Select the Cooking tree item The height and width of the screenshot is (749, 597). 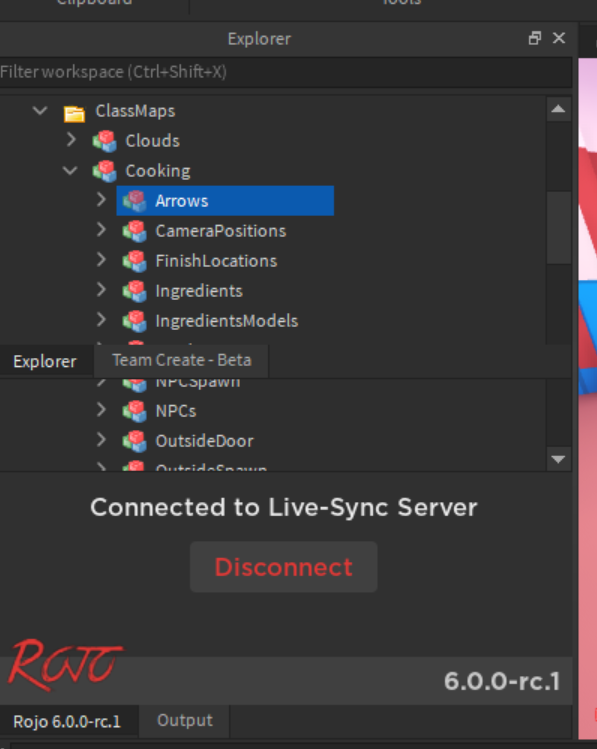tap(158, 171)
